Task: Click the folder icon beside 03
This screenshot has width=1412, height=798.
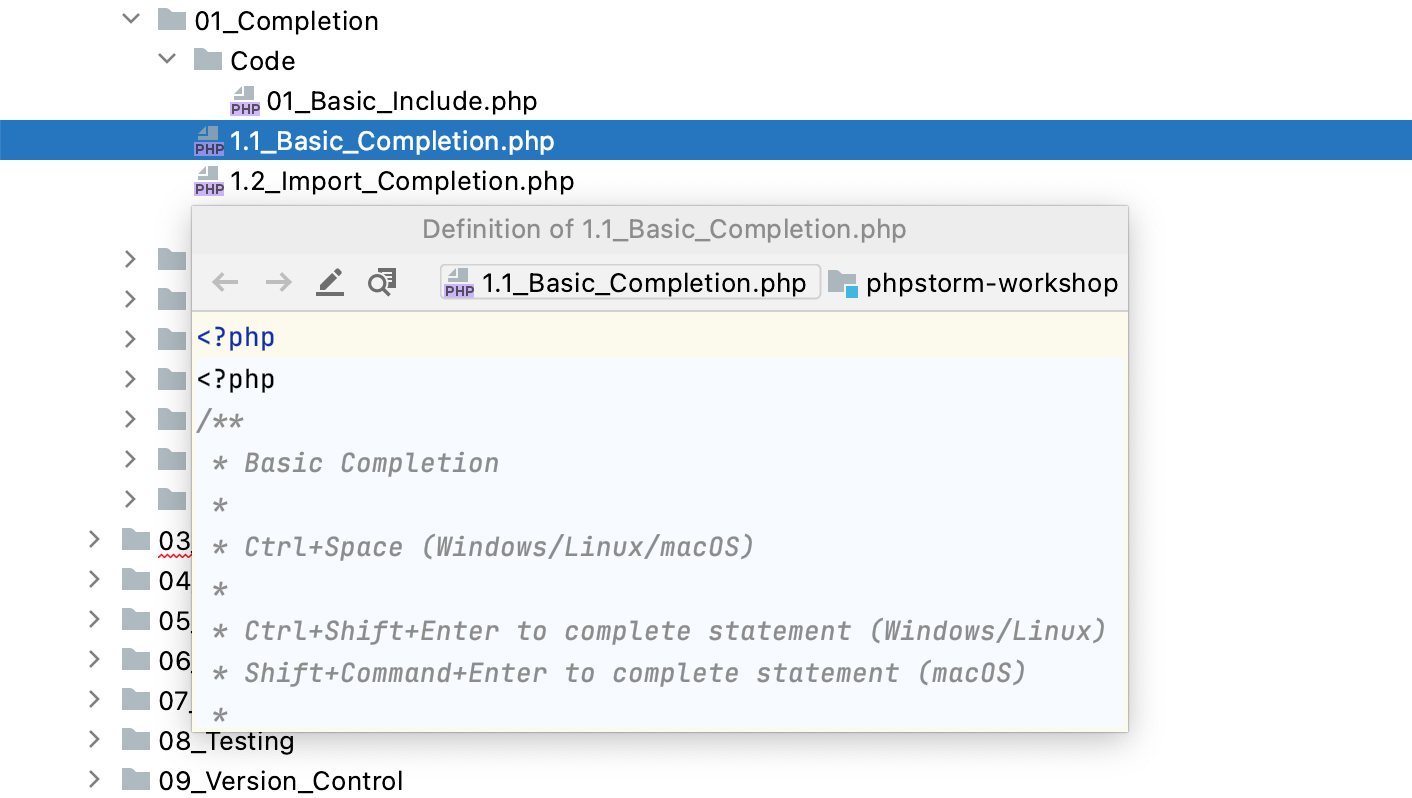Action: click(136, 540)
